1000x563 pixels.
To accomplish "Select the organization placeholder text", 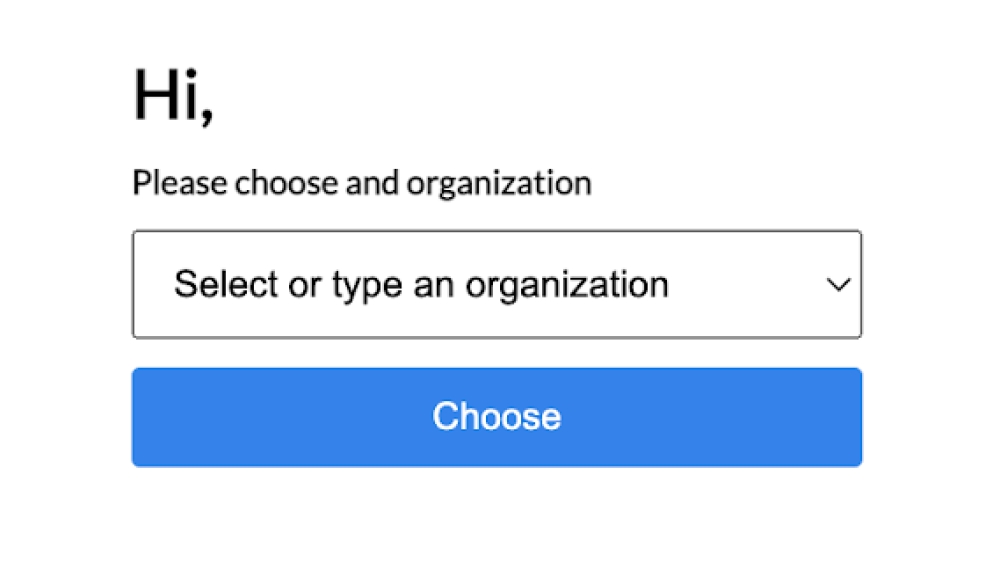I will point(421,284).
